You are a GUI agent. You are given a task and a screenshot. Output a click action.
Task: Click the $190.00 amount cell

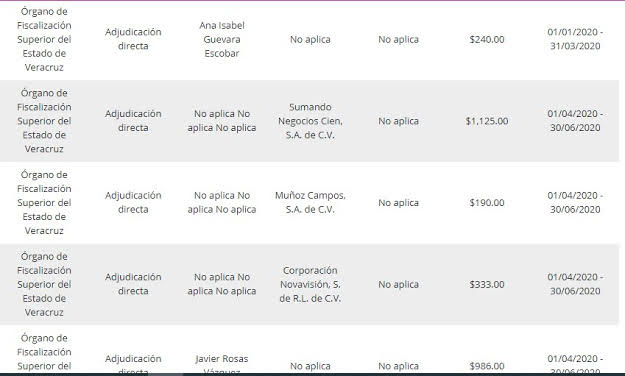click(x=487, y=203)
